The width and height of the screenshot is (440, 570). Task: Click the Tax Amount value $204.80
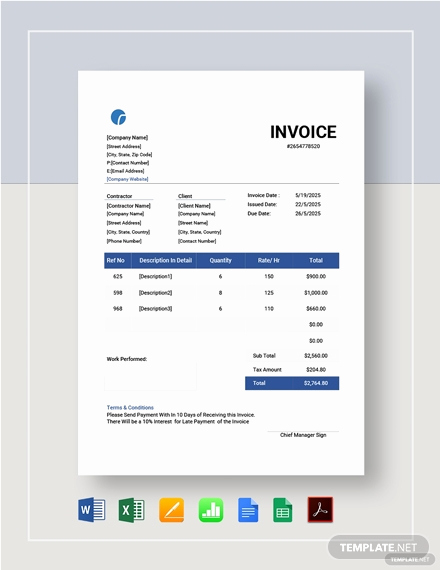[x=316, y=370]
